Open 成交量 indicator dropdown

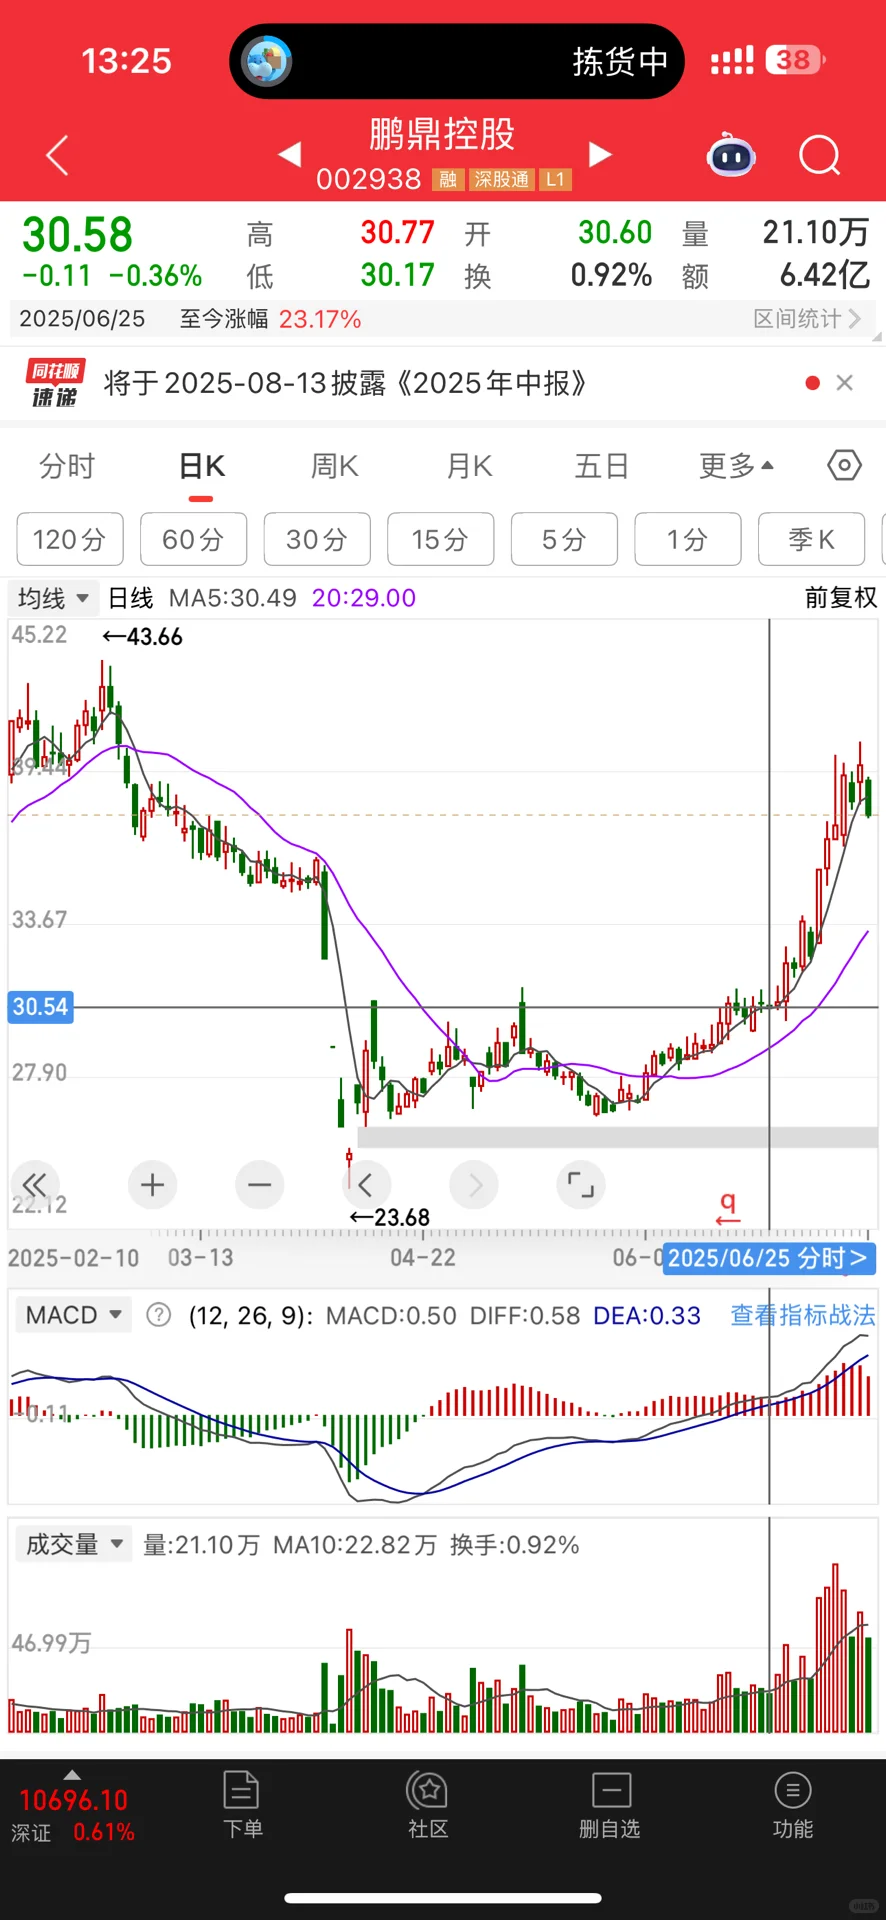click(73, 1545)
